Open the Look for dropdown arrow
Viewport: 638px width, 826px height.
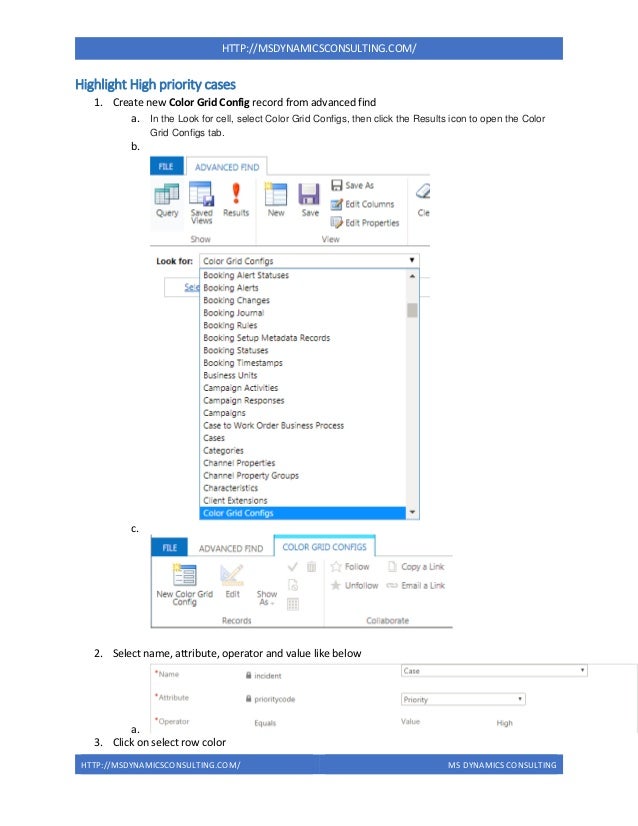click(412, 260)
